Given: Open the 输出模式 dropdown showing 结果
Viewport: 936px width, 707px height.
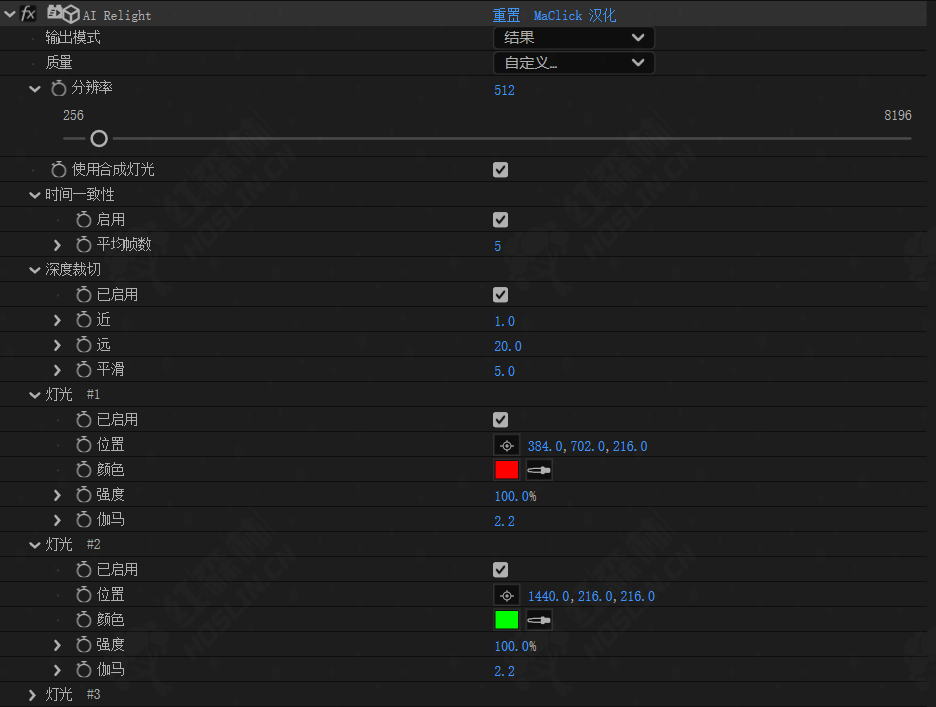Looking at the screenshot, I should pos(574,38).
